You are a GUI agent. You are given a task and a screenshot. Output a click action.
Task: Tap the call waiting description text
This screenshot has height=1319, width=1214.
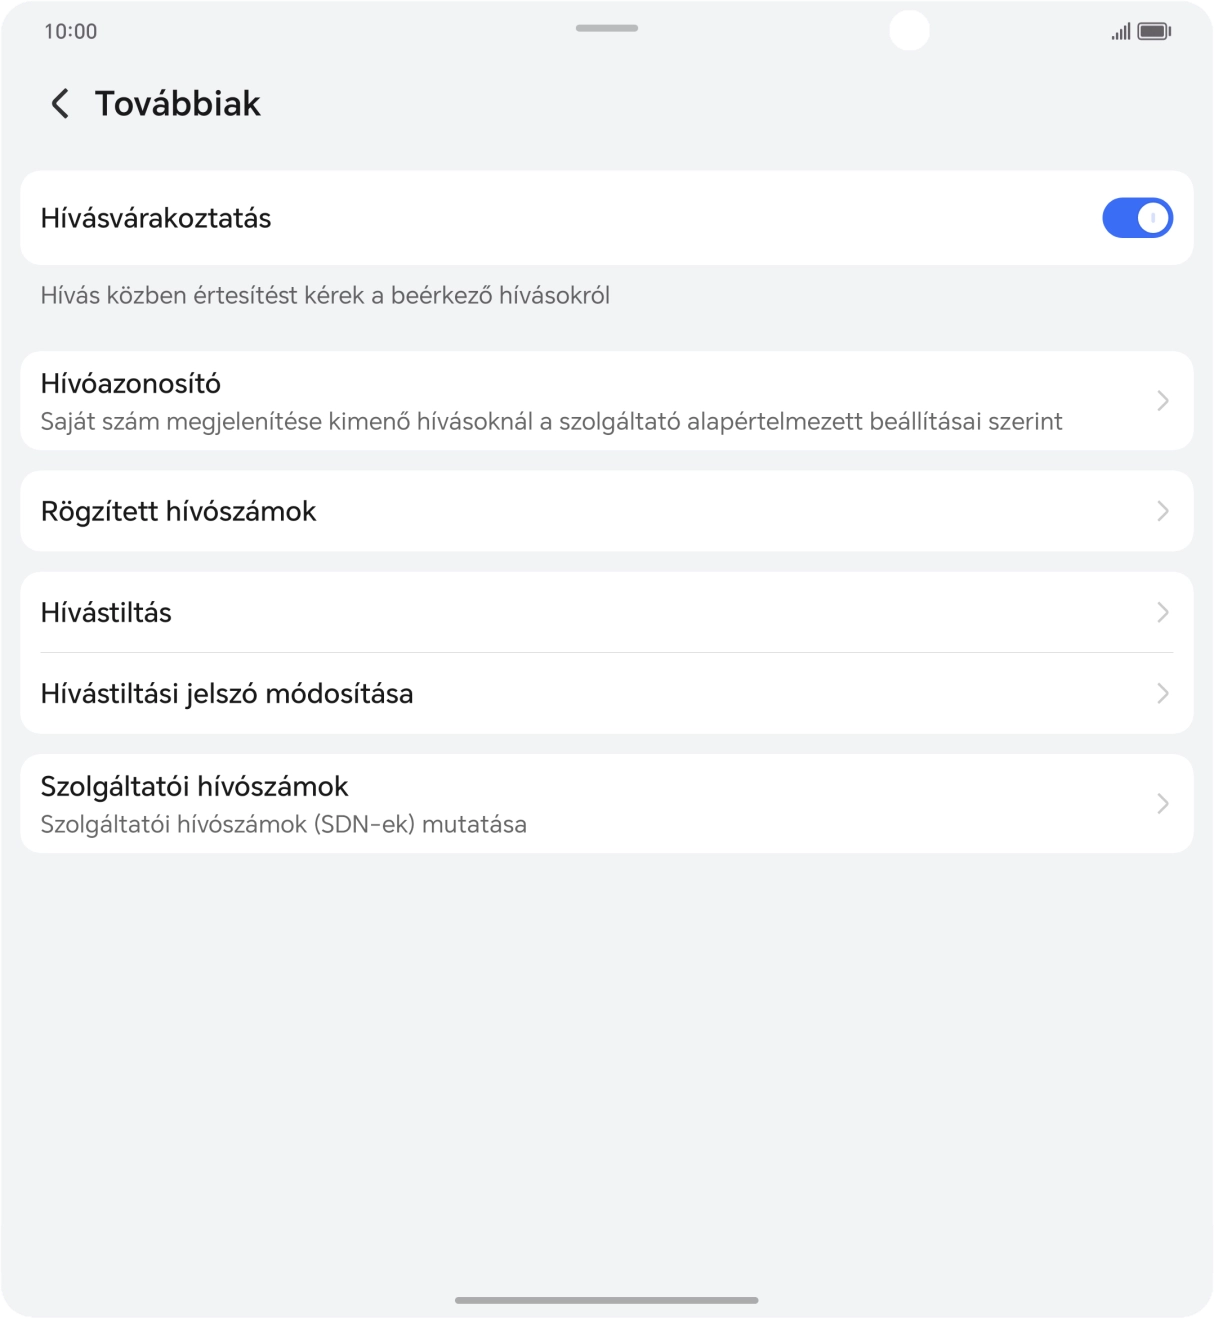pyautogui.click(x=326, y=296)
